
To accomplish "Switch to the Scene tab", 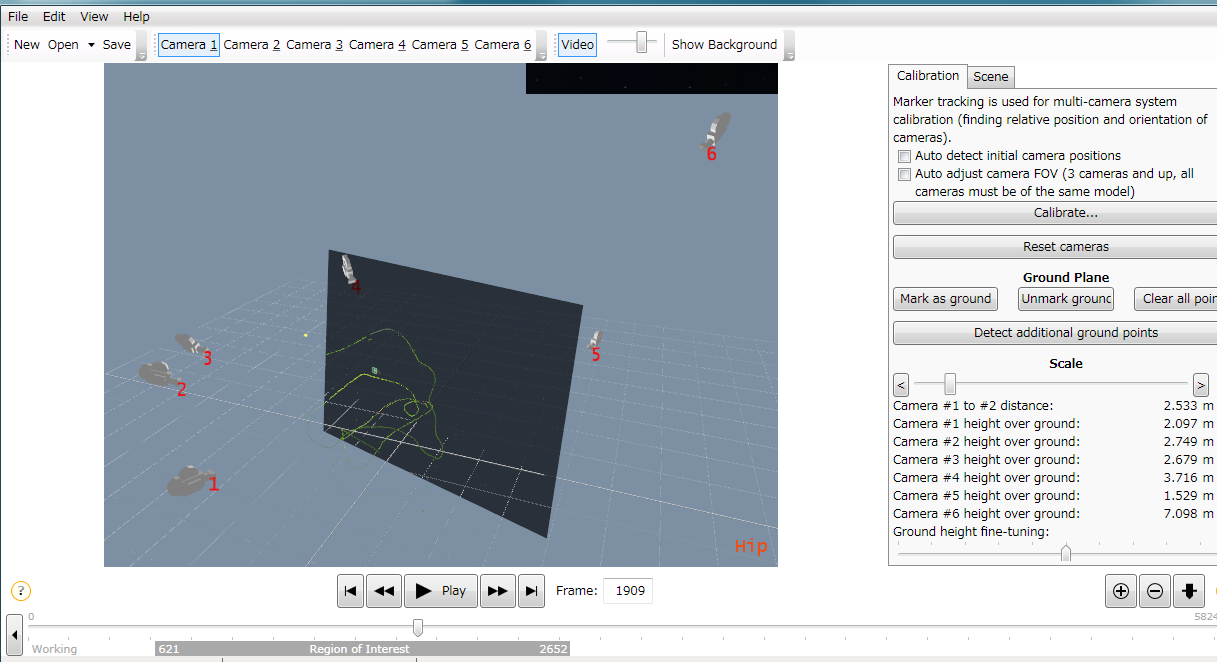I will click(991, 77).
